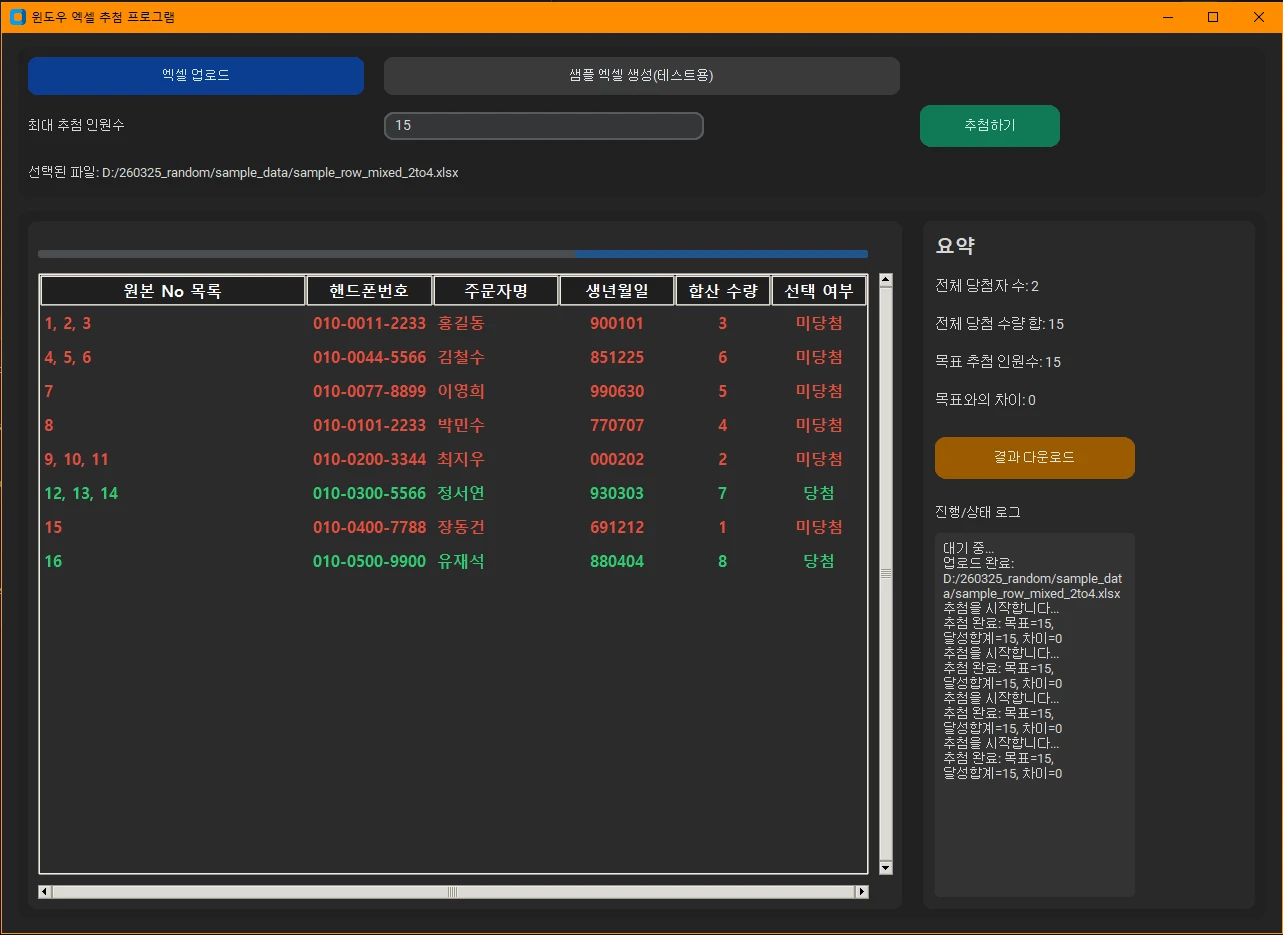Viewport: 1283px width, 935px height.
Task: Click the 생년월일 column header
Action: click(617, 291)
